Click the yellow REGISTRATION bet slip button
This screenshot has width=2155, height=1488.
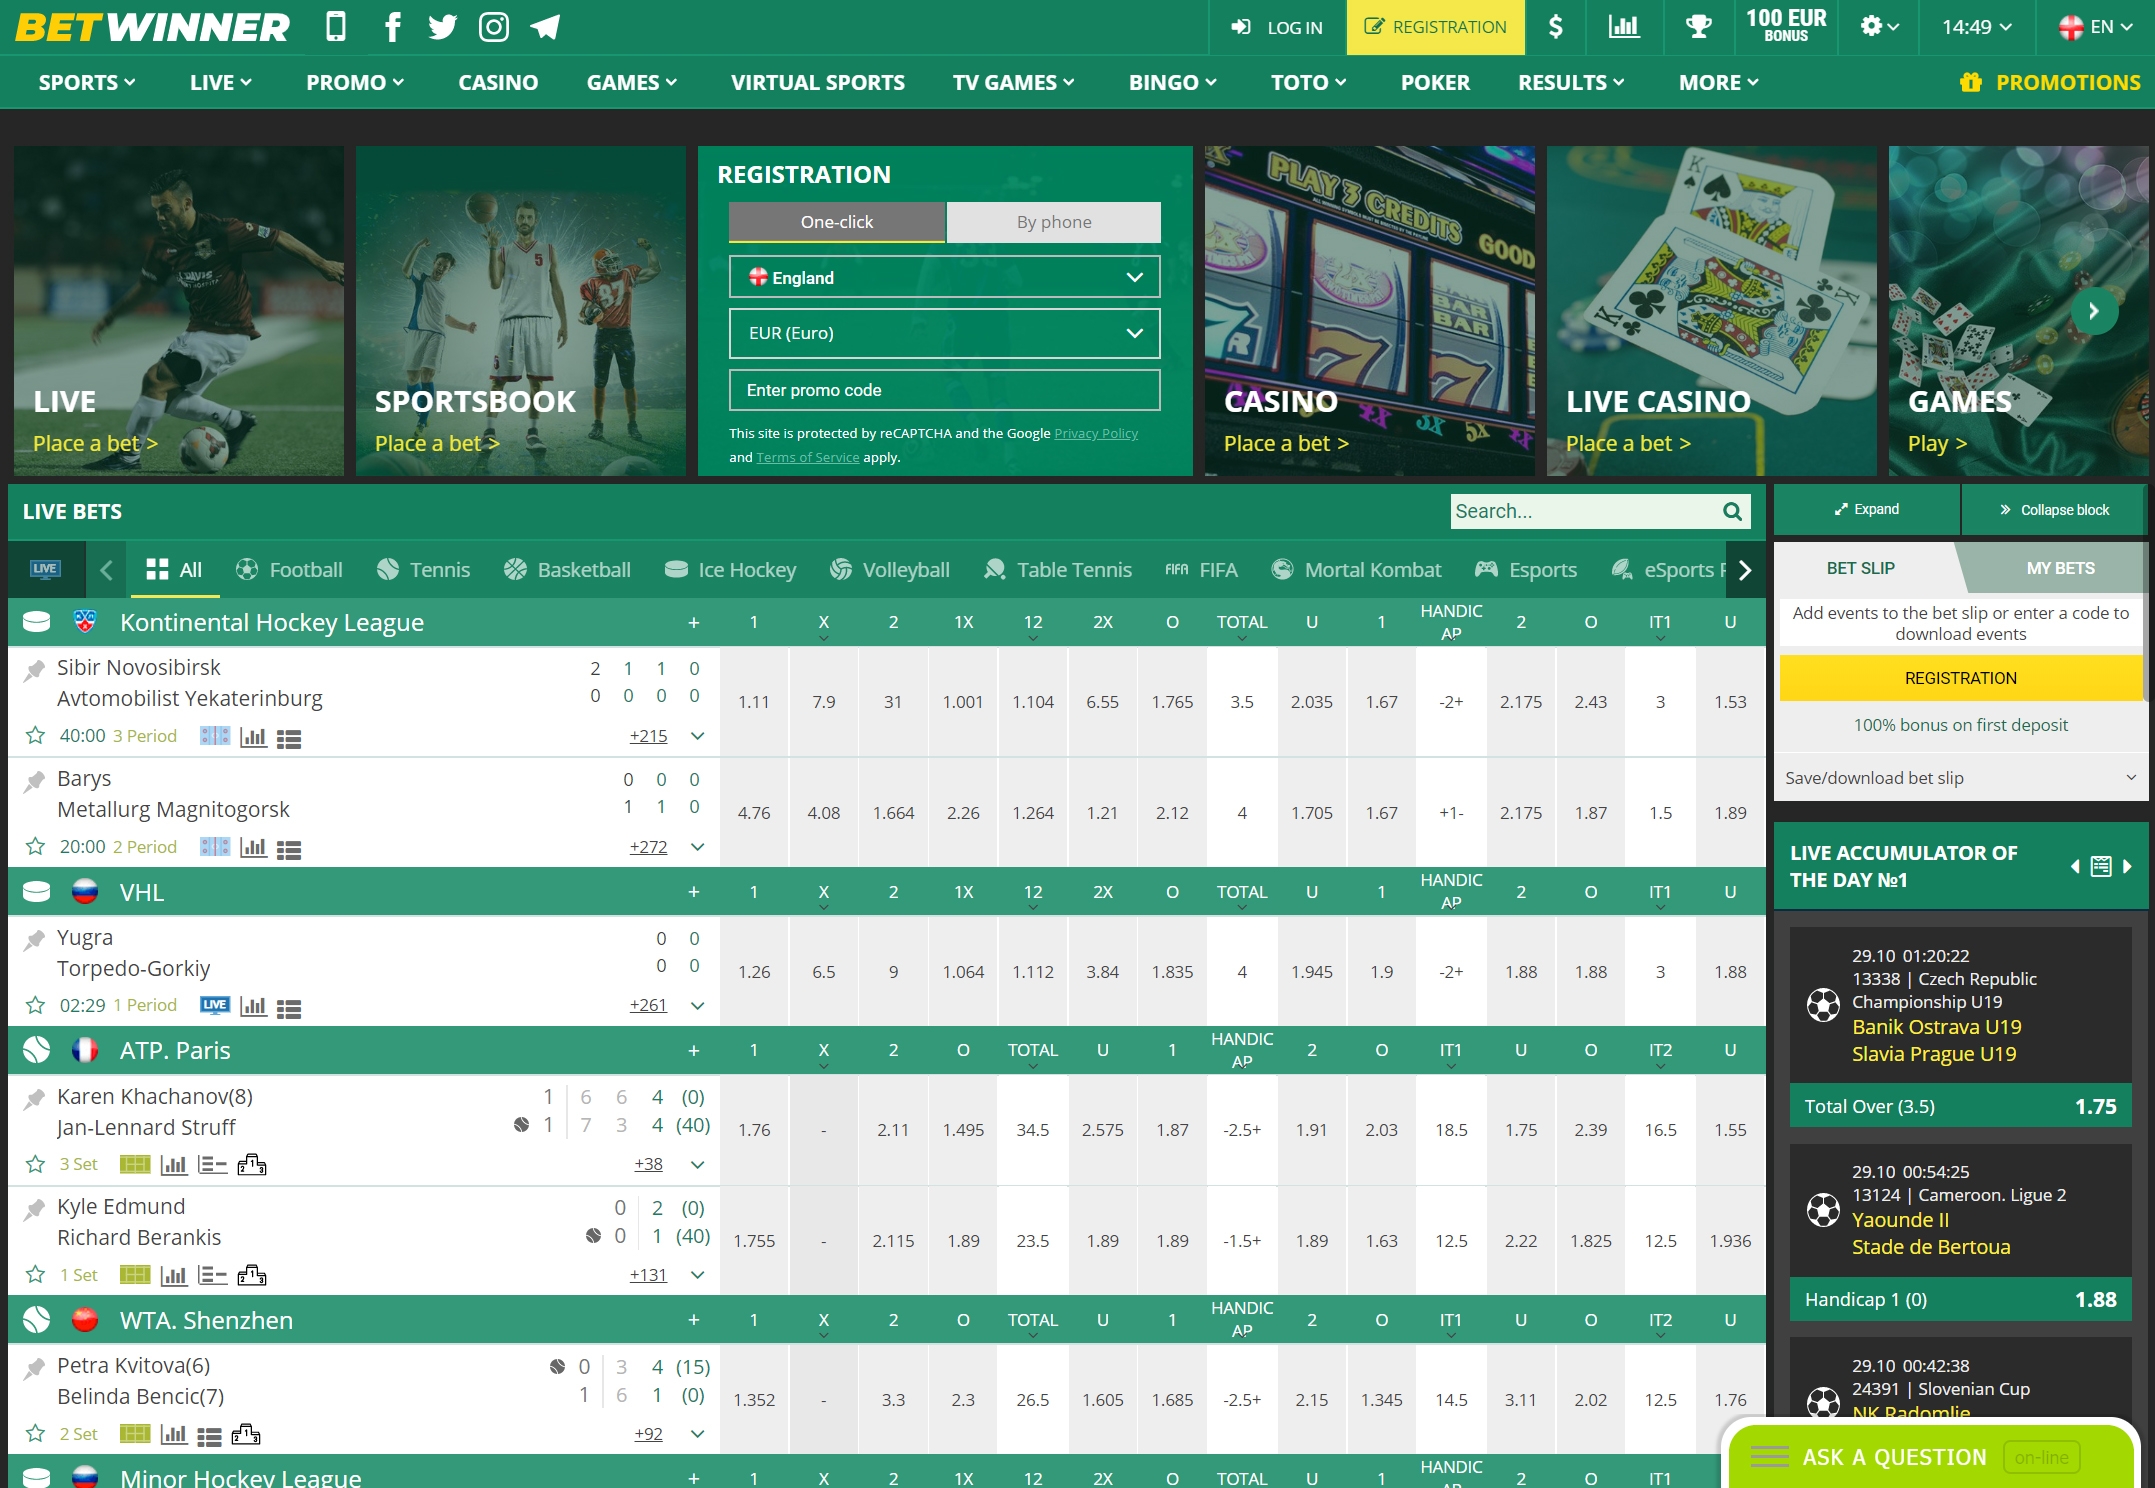coord(1959,677)
